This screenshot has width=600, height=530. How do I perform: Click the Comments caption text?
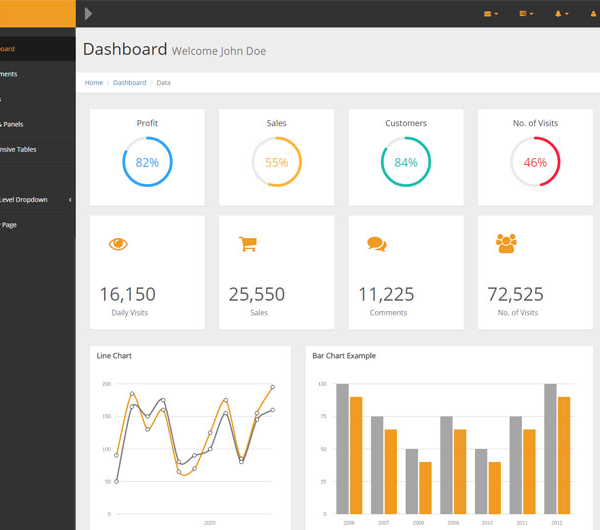tap(388, 313)
